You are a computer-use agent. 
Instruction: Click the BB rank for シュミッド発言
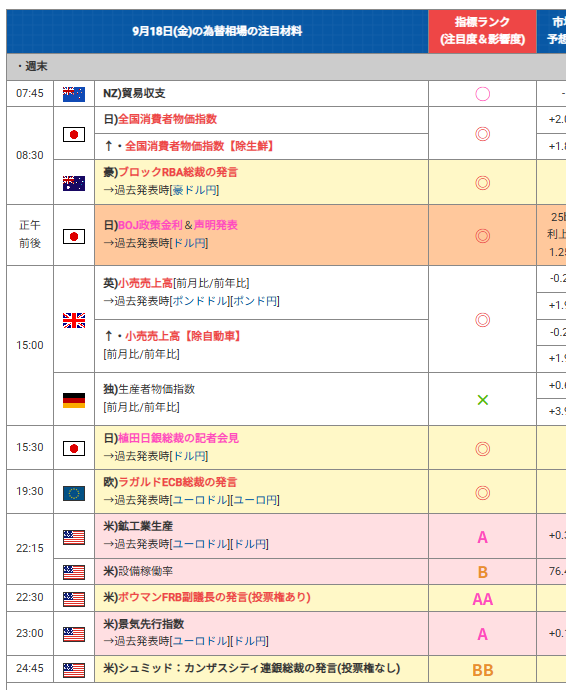point(482,670)
